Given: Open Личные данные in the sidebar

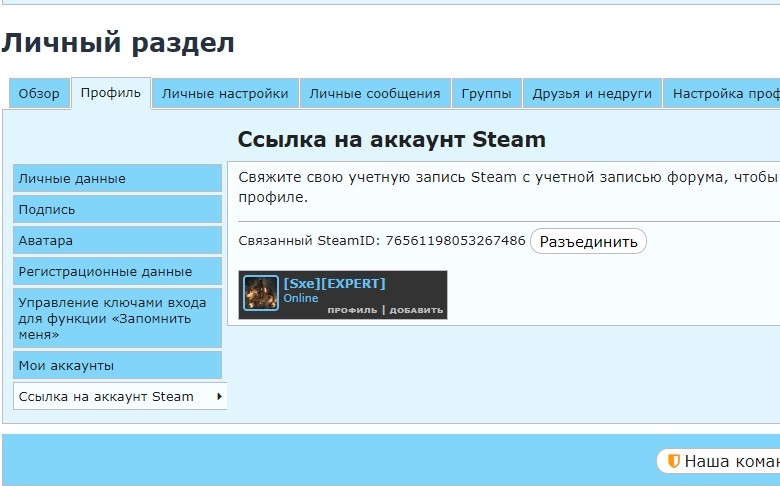Looking at the screenshot, I should (x=117, y=179).
